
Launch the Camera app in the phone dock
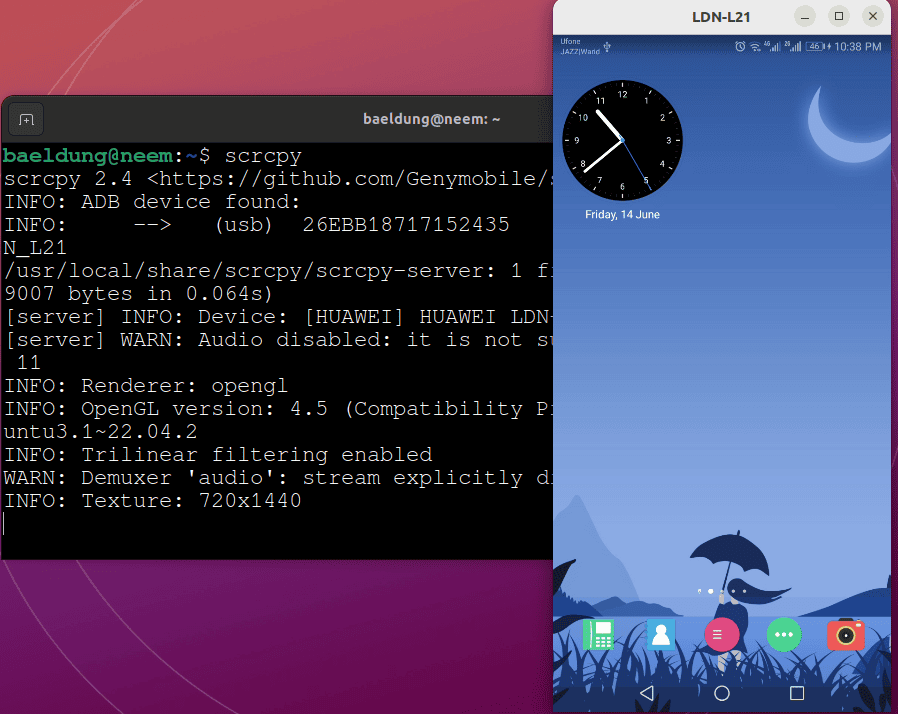(846, 634)
